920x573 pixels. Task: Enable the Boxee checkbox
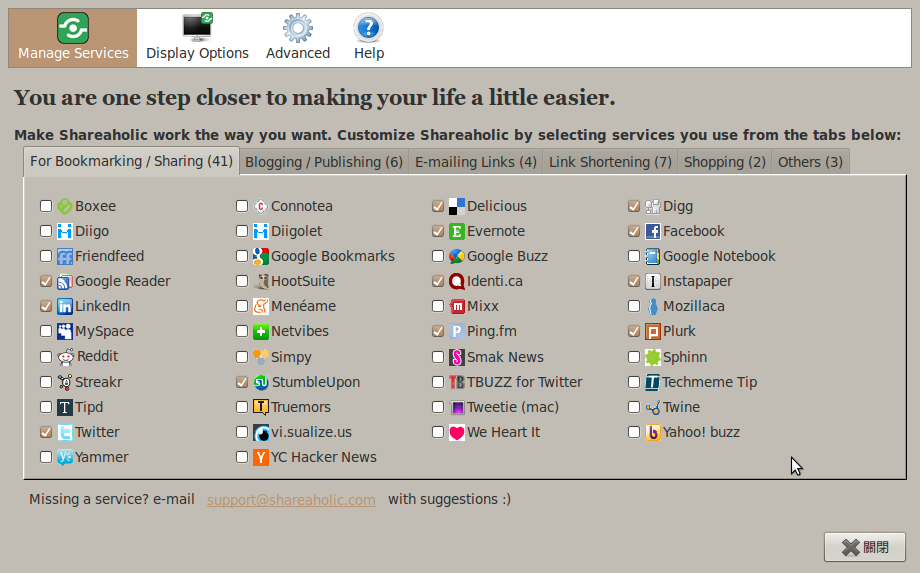coord(46,206)
